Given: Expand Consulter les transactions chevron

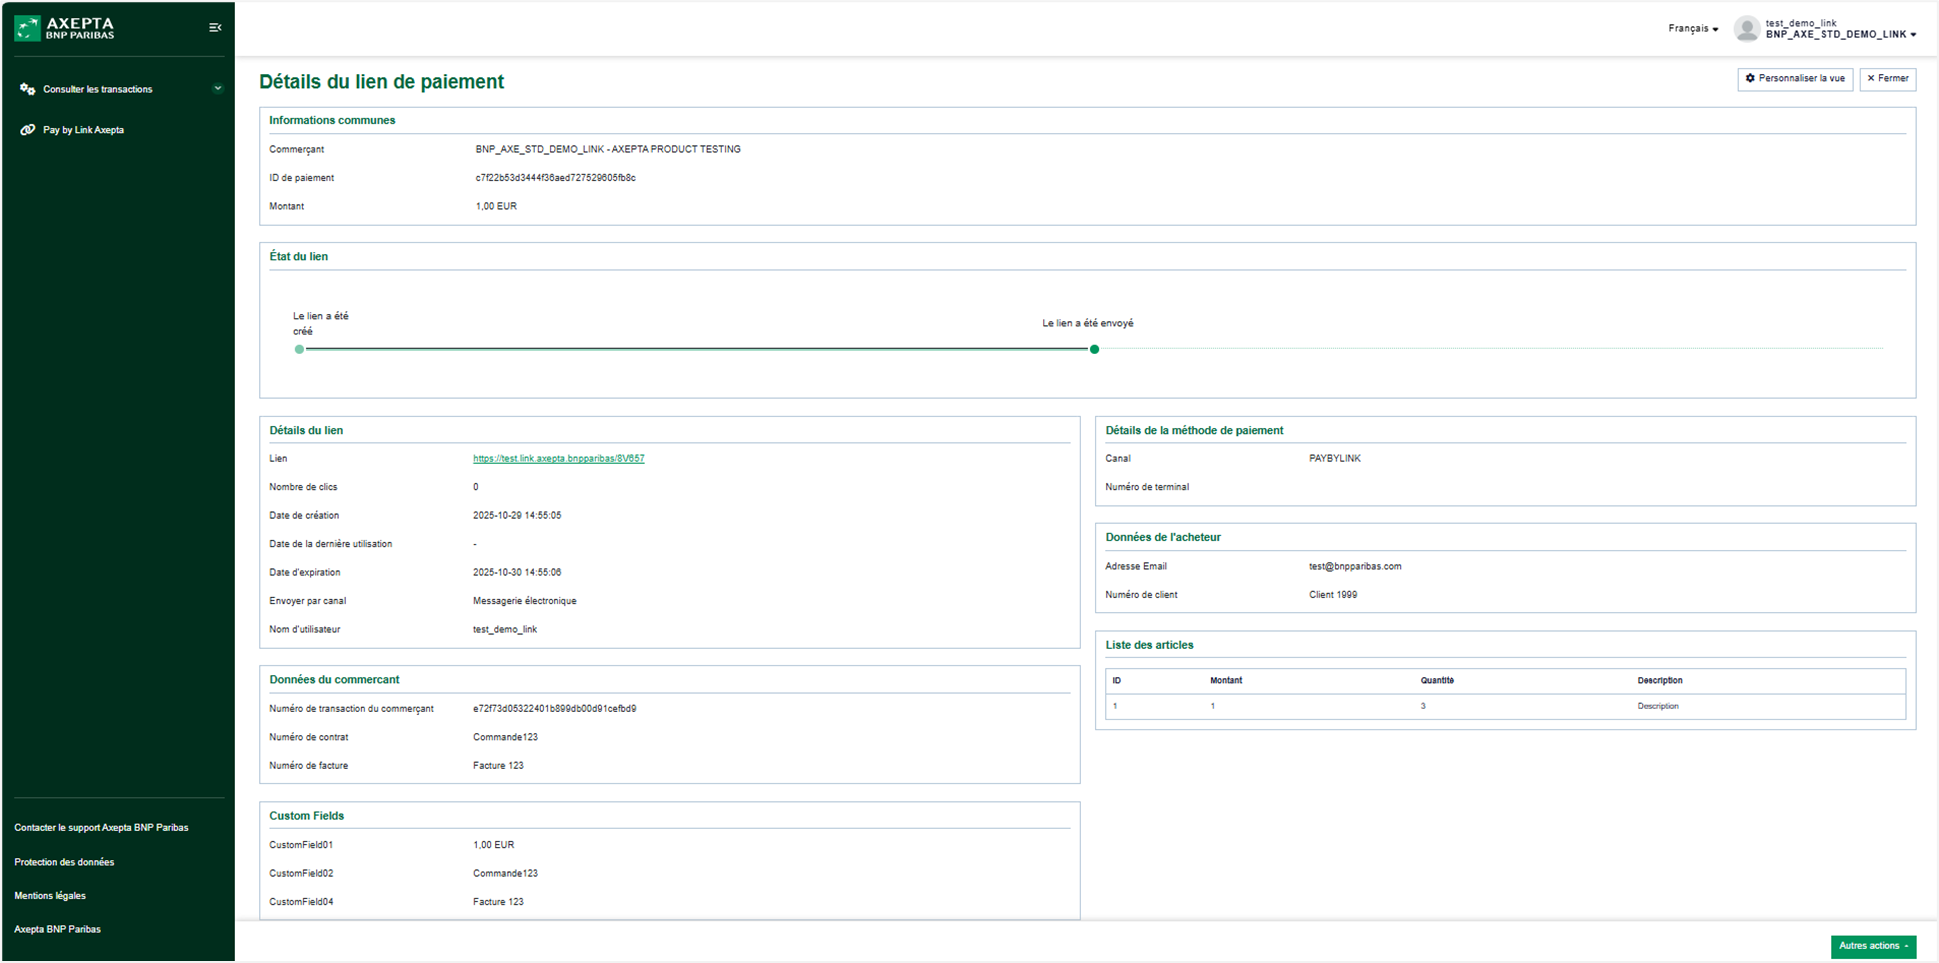Looking at the screenshot, I should 217,89.
